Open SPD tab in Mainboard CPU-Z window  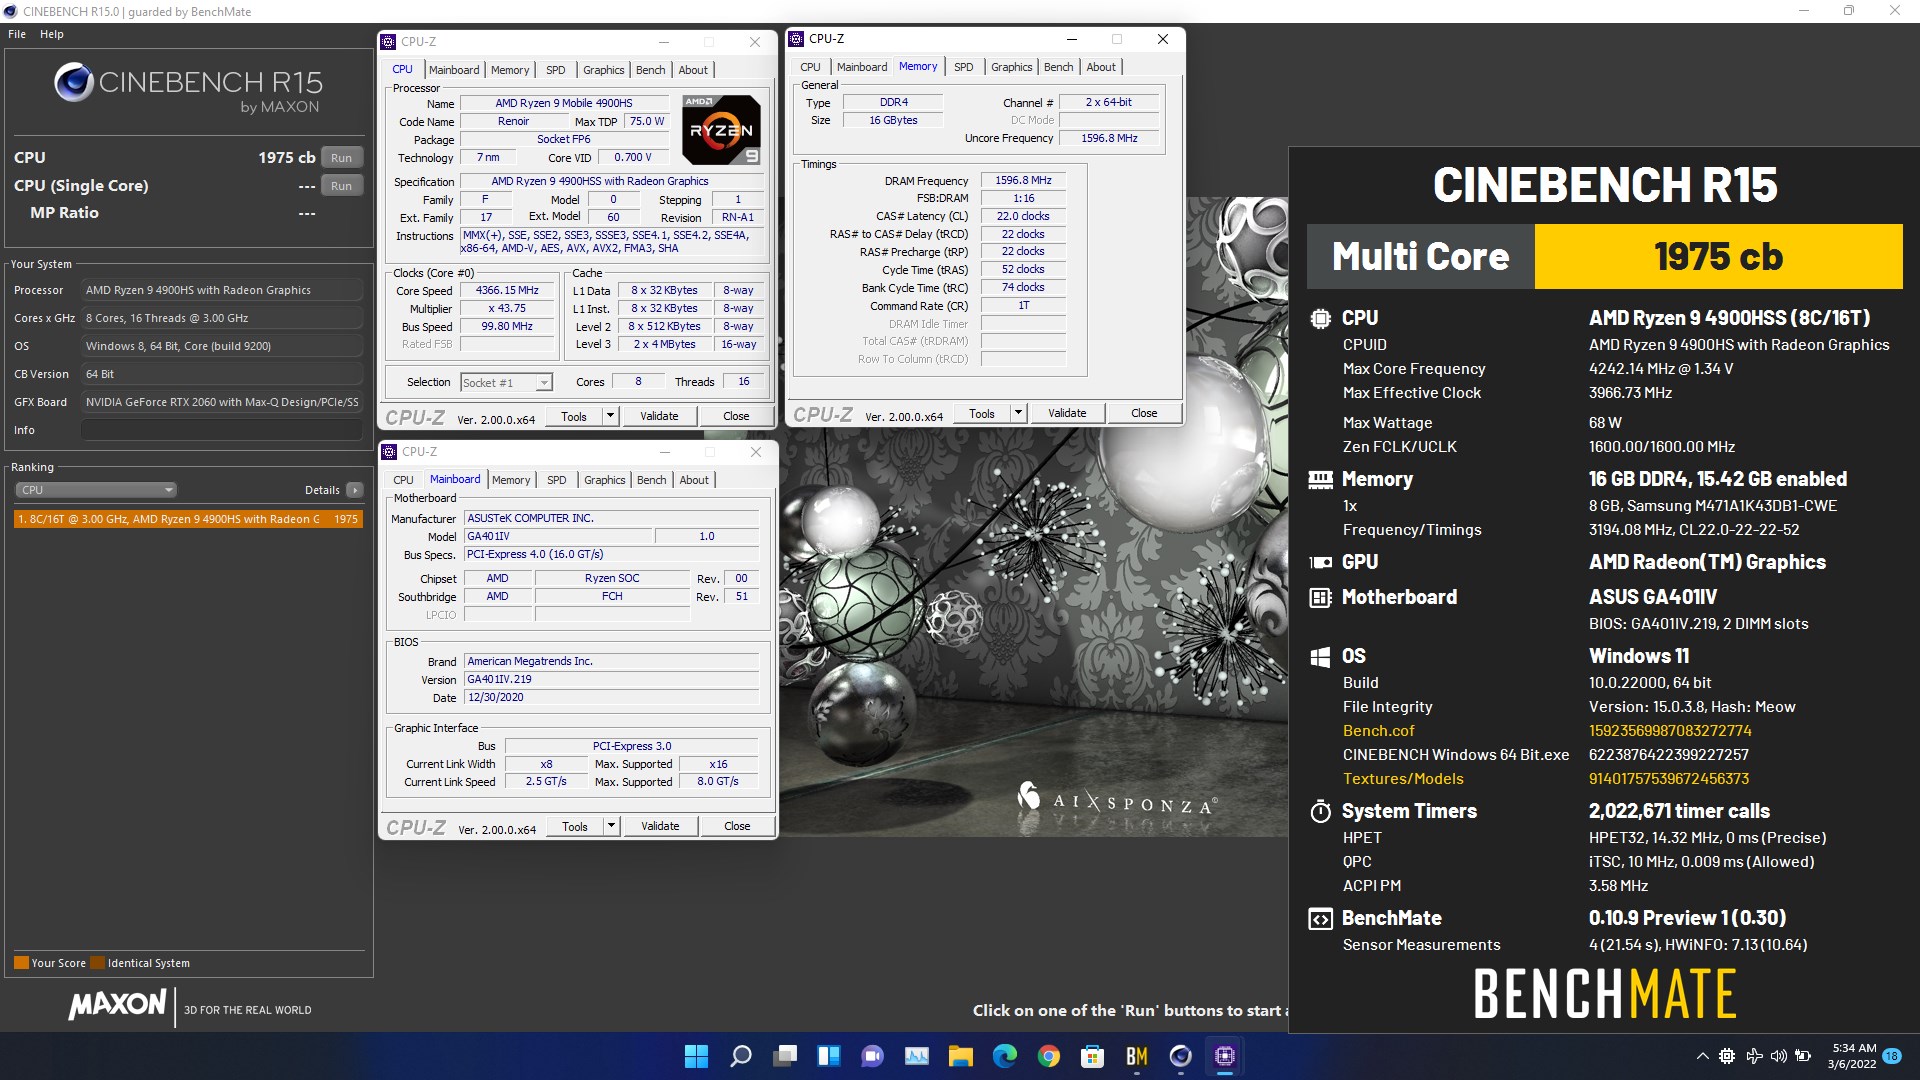click(x=557, y=480)
